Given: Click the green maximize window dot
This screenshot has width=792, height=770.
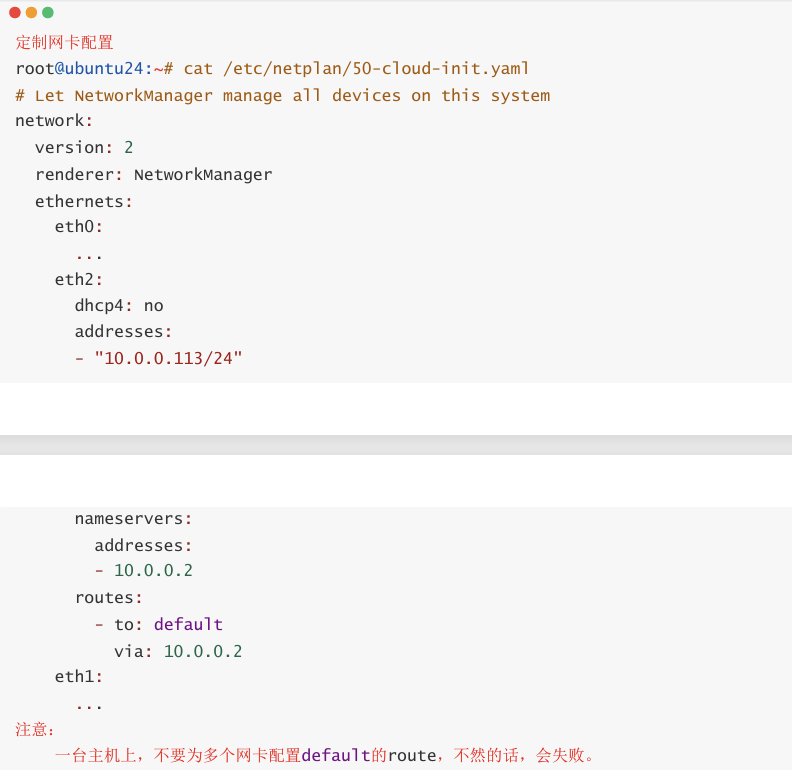Looking at the screenshot, I should 48,13.
